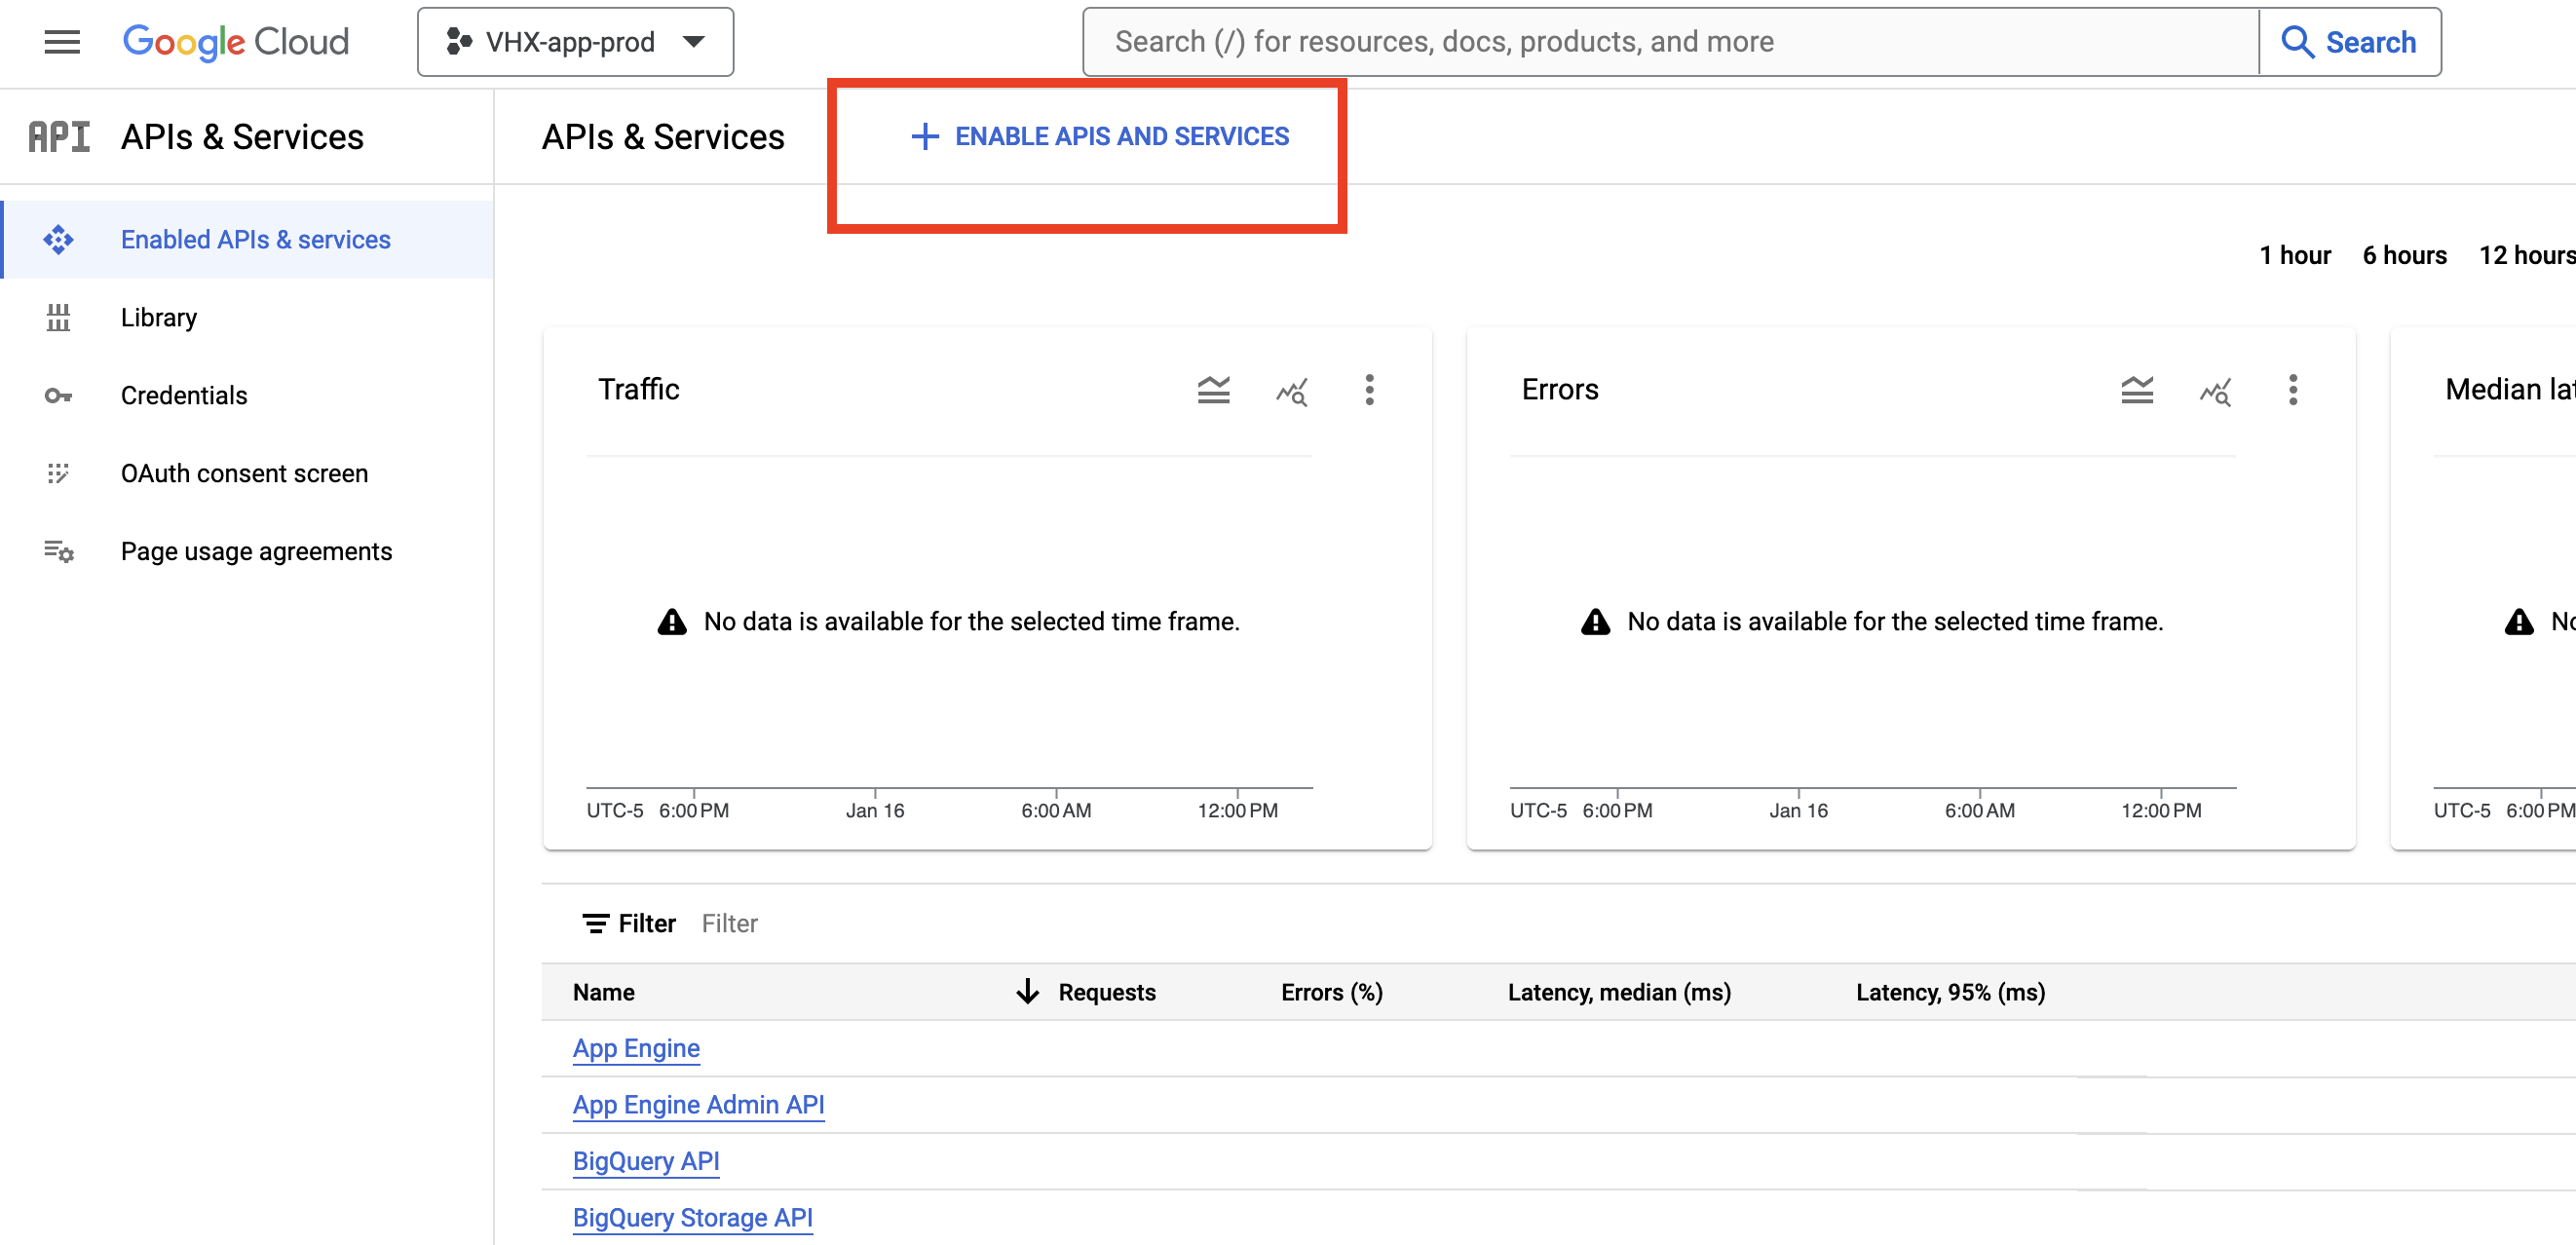Sort by Latency, median (ms) column
Screen dimensions: 2576x1245
pos(1619,993)
